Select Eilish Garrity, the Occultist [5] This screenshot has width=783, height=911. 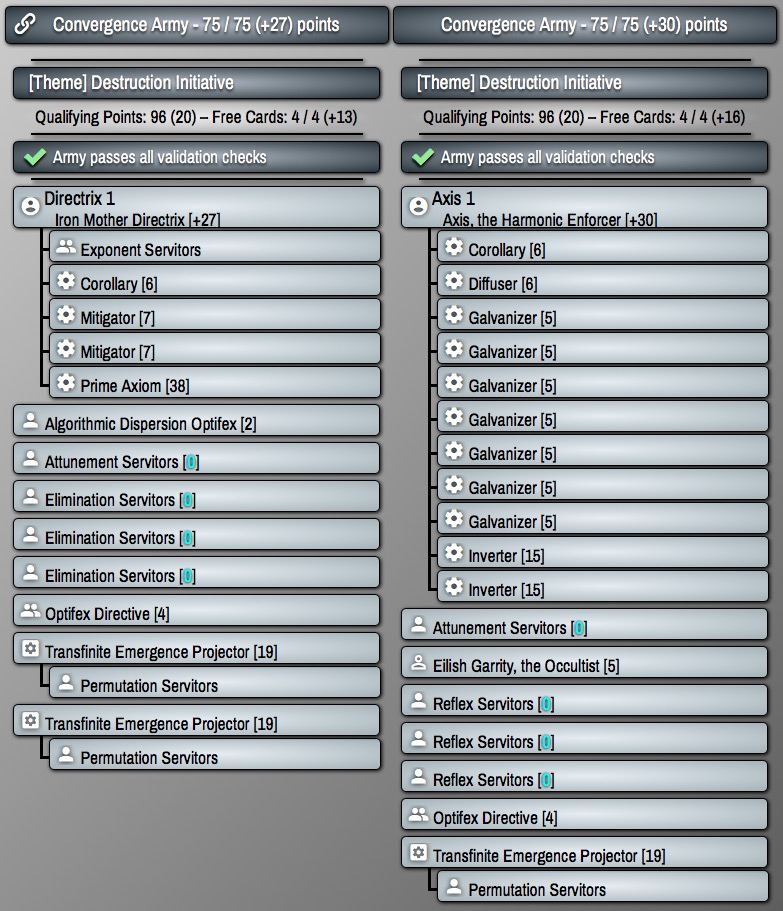point(585,662)
